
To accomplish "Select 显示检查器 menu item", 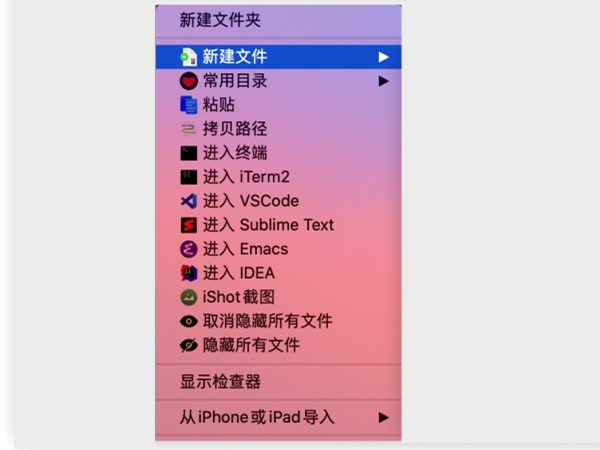I will (x=278, y=382).
